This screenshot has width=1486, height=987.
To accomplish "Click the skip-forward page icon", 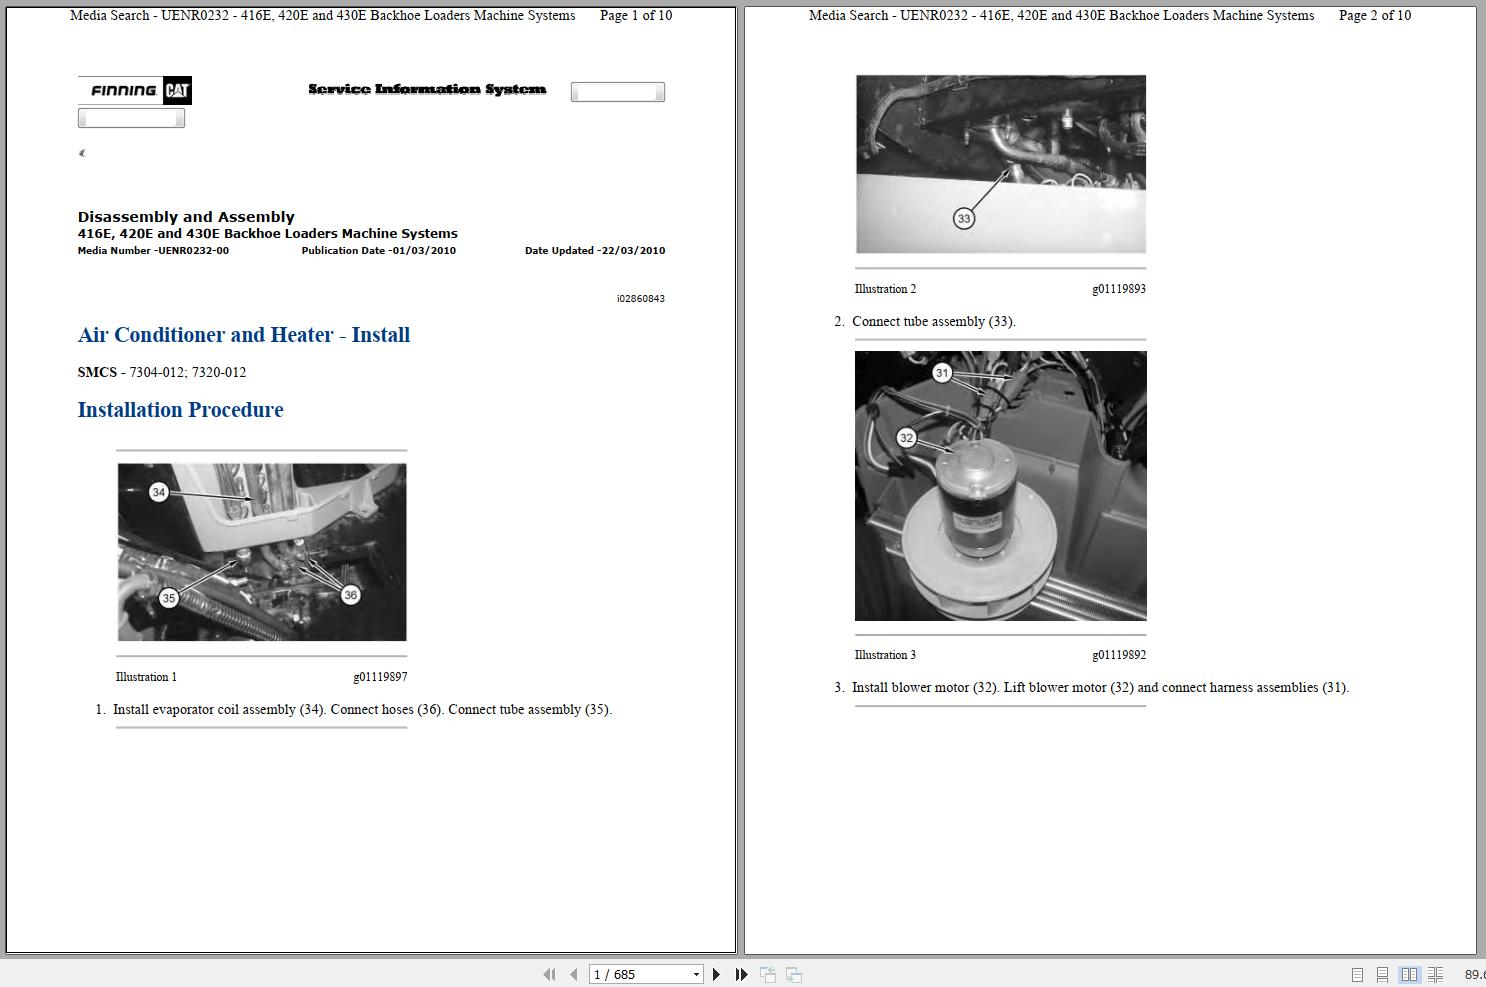I will [x=740, y=974].
